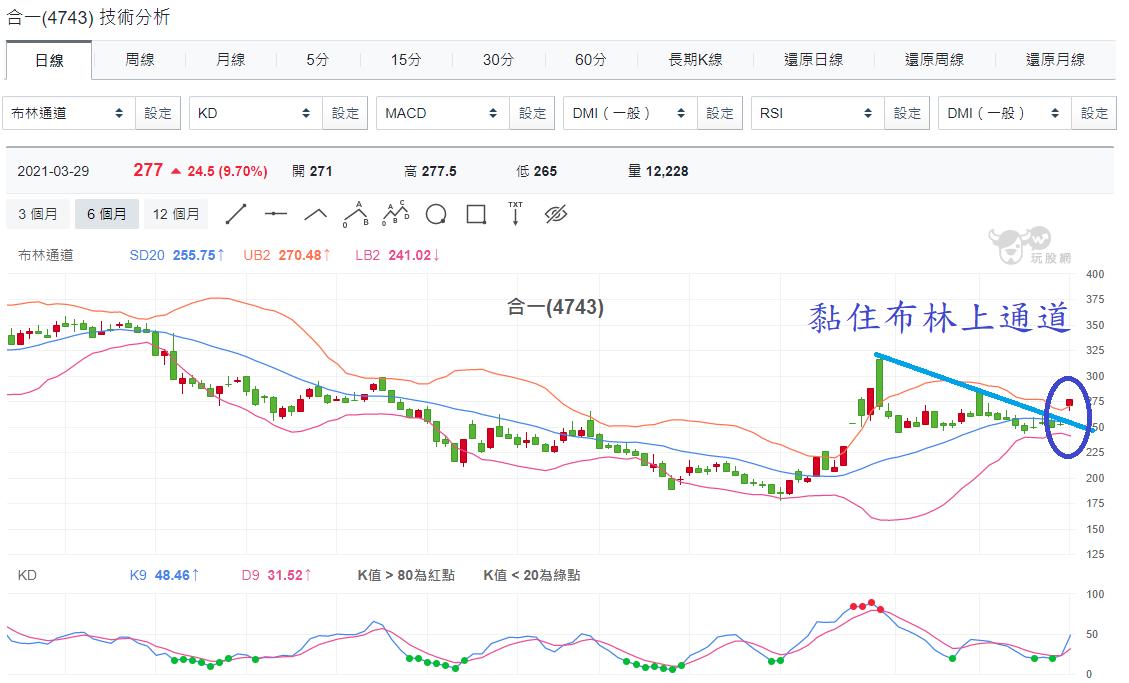Screen dimensions: 1129x683
Task: Click the 高 277.5 high price
Action: [431, 171]
